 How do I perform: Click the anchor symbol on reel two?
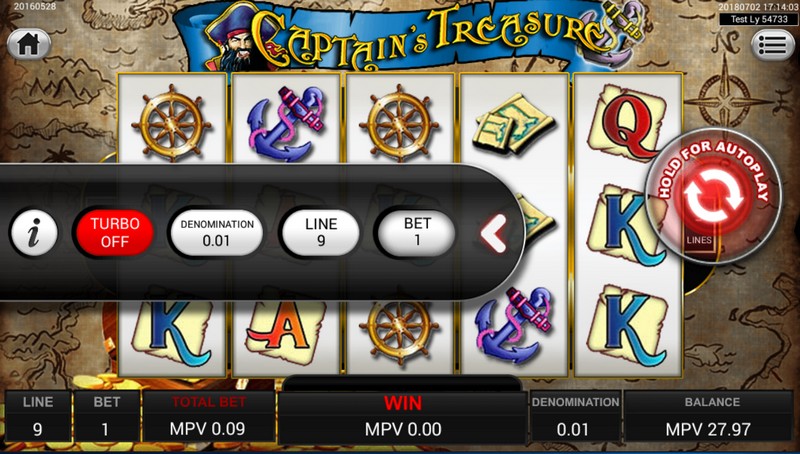pos(286,124)
